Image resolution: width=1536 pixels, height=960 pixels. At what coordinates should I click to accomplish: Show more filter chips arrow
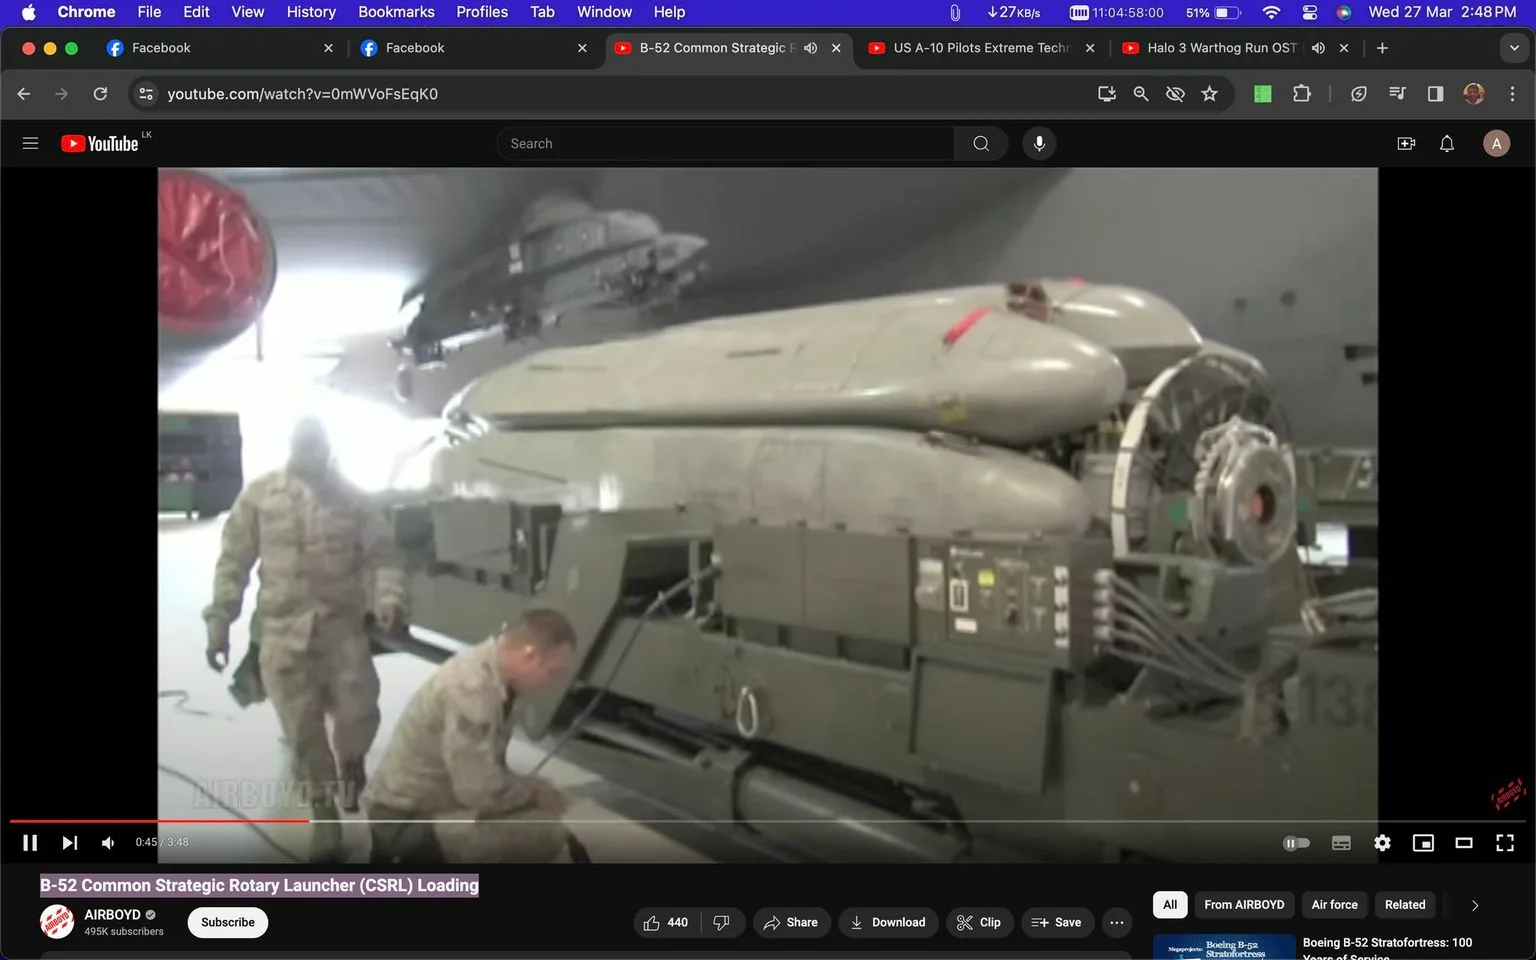[x=1475, y=905]
